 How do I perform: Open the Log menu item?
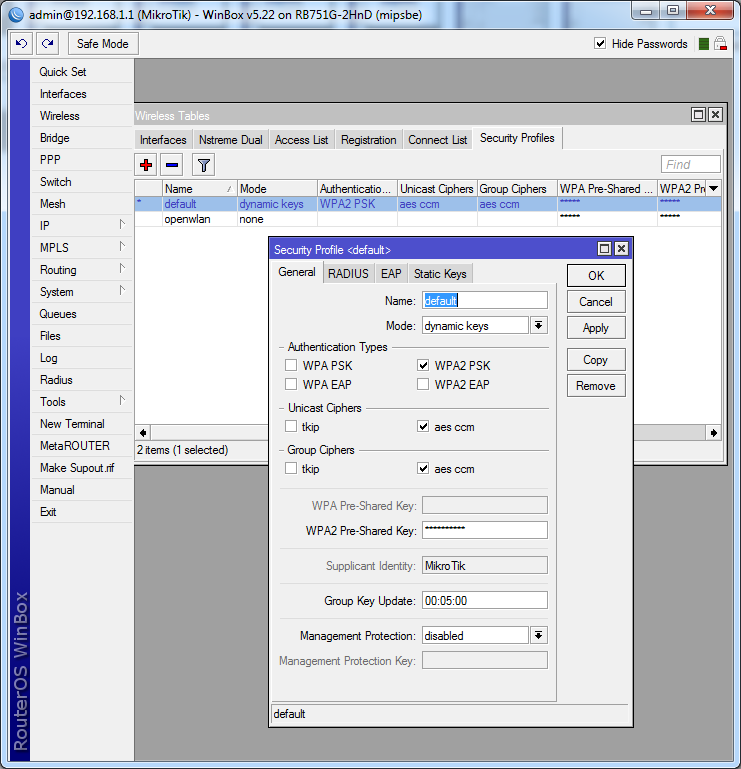coord(82,358)
